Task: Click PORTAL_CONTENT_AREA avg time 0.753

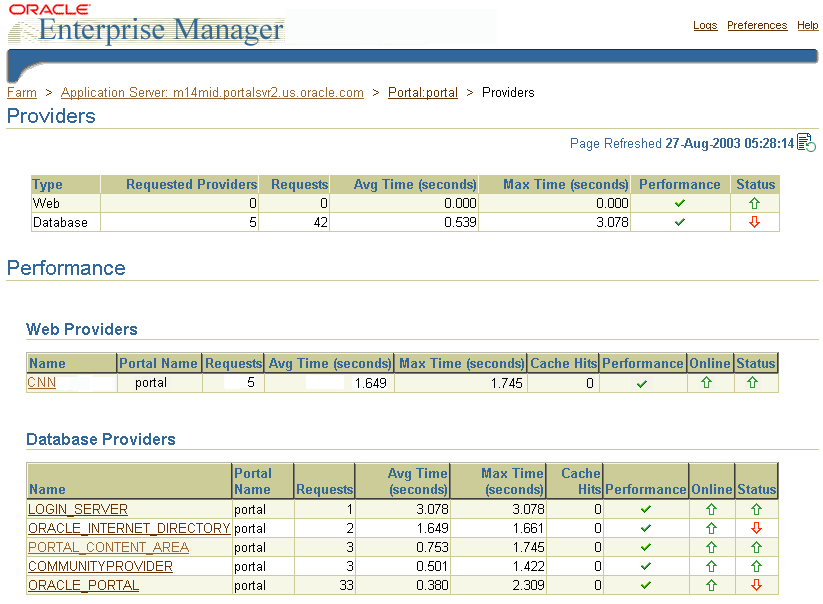Action: tap(432, 547)
